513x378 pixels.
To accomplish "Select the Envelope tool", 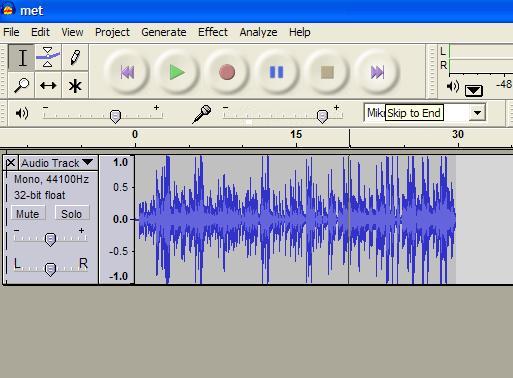I will [x=48, y=58].
